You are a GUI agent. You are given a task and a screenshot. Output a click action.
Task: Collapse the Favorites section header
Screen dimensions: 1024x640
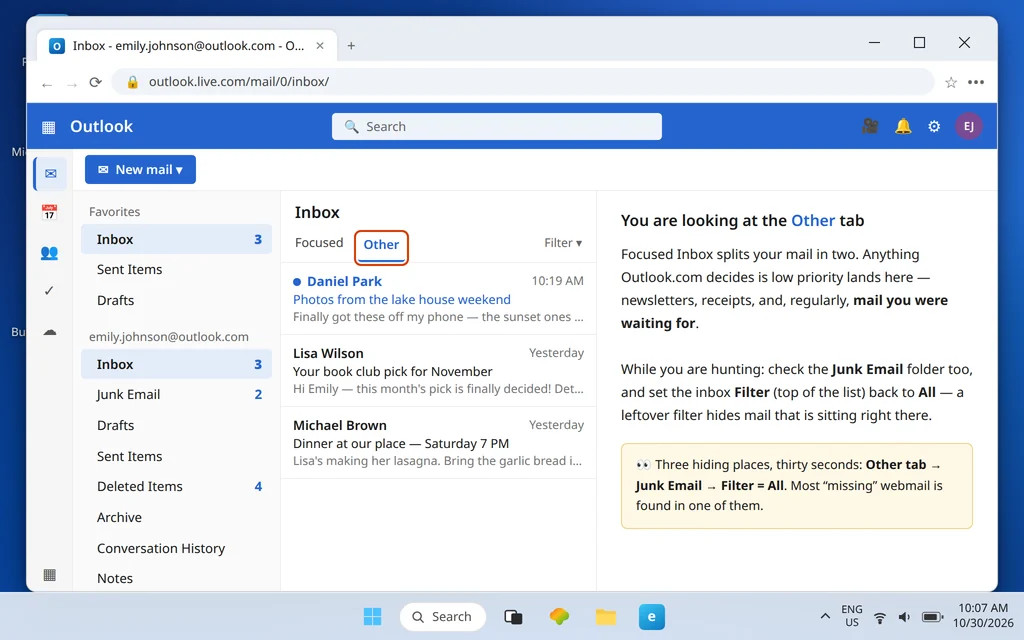click(x=115, y=212)
